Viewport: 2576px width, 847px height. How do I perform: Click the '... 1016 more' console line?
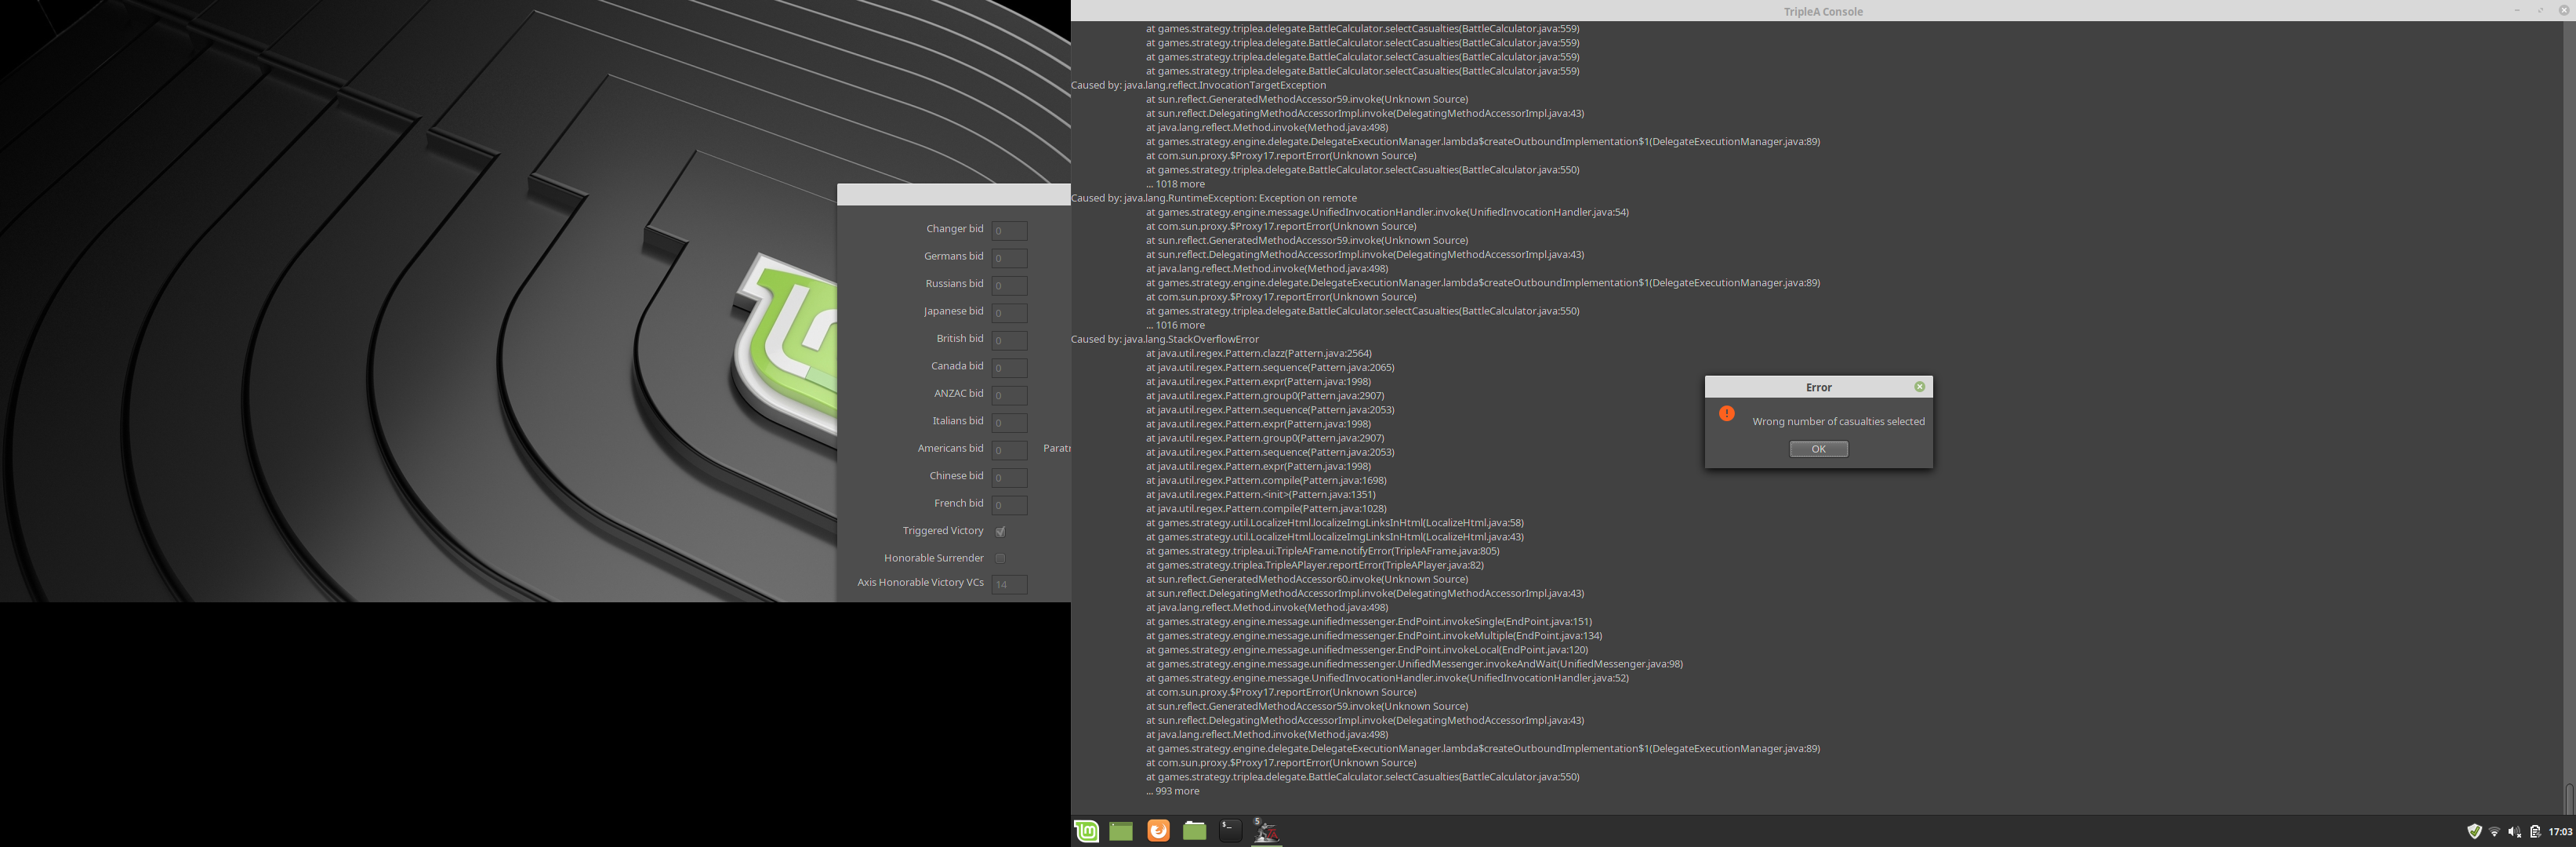click(x=1175, y=325)
